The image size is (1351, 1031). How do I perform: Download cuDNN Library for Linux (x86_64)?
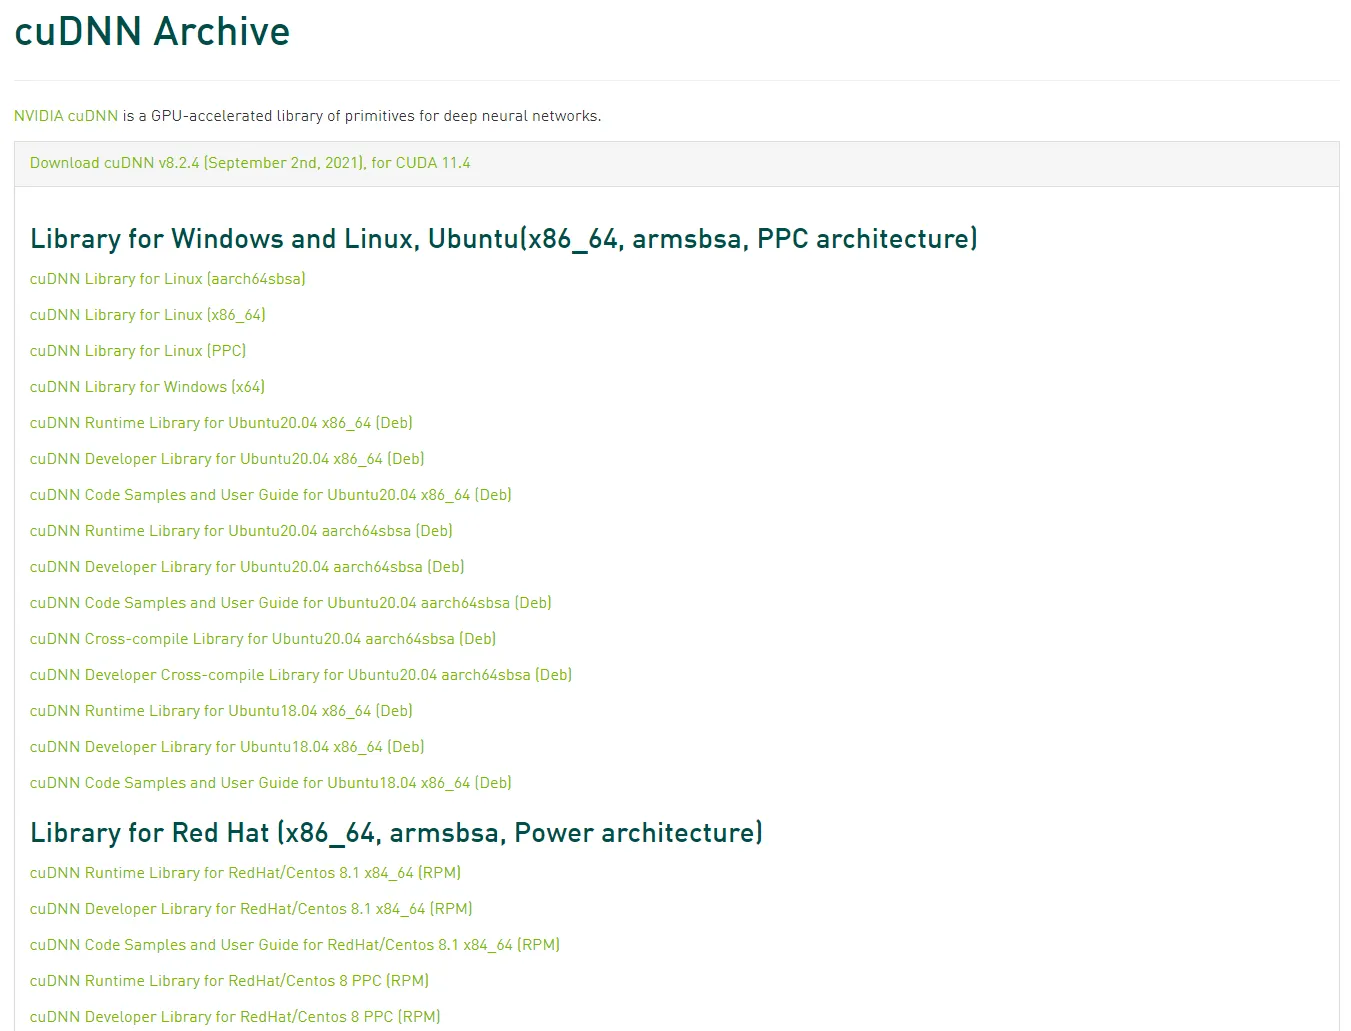point(148,315)
